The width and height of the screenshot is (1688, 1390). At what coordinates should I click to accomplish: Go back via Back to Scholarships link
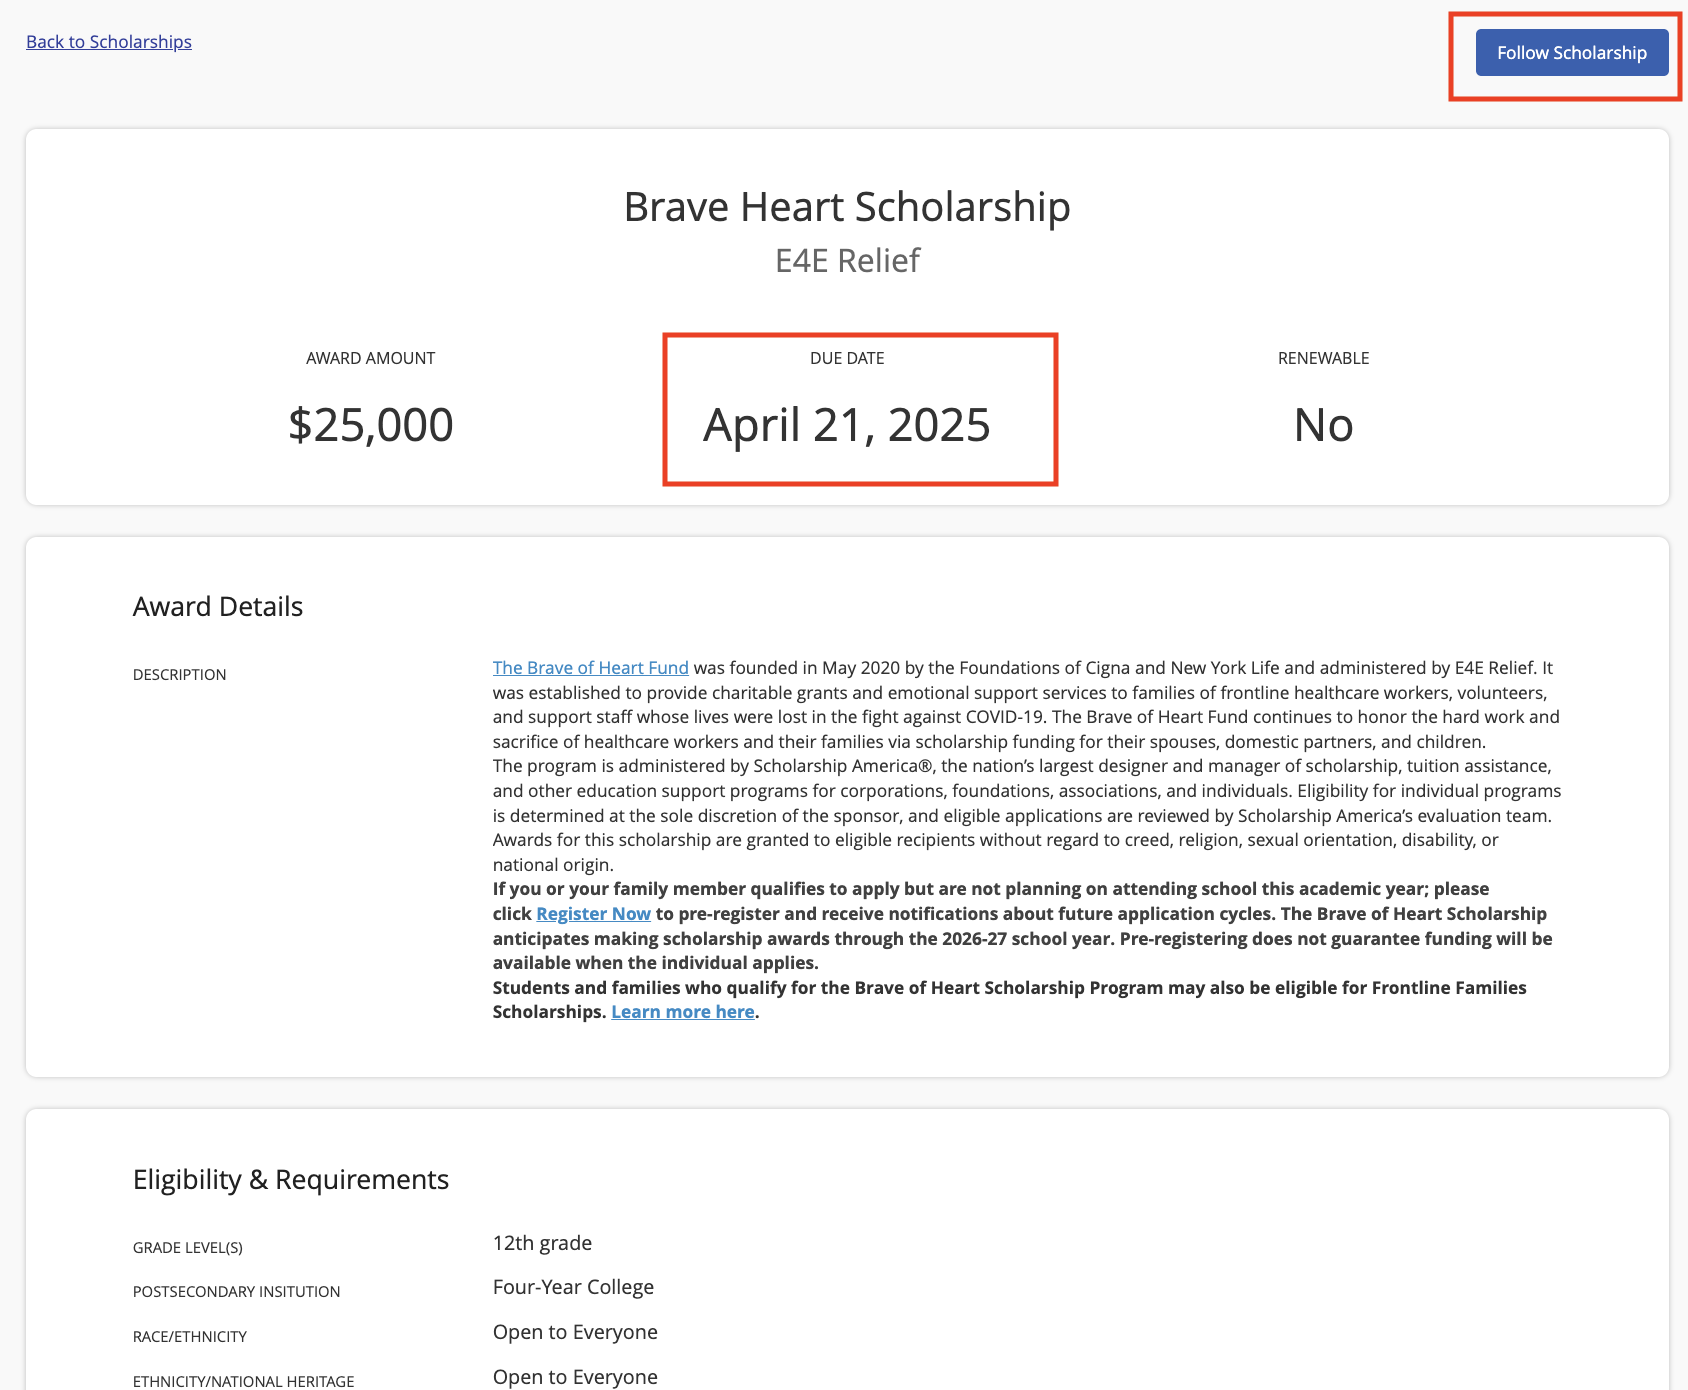click(109, 42)
